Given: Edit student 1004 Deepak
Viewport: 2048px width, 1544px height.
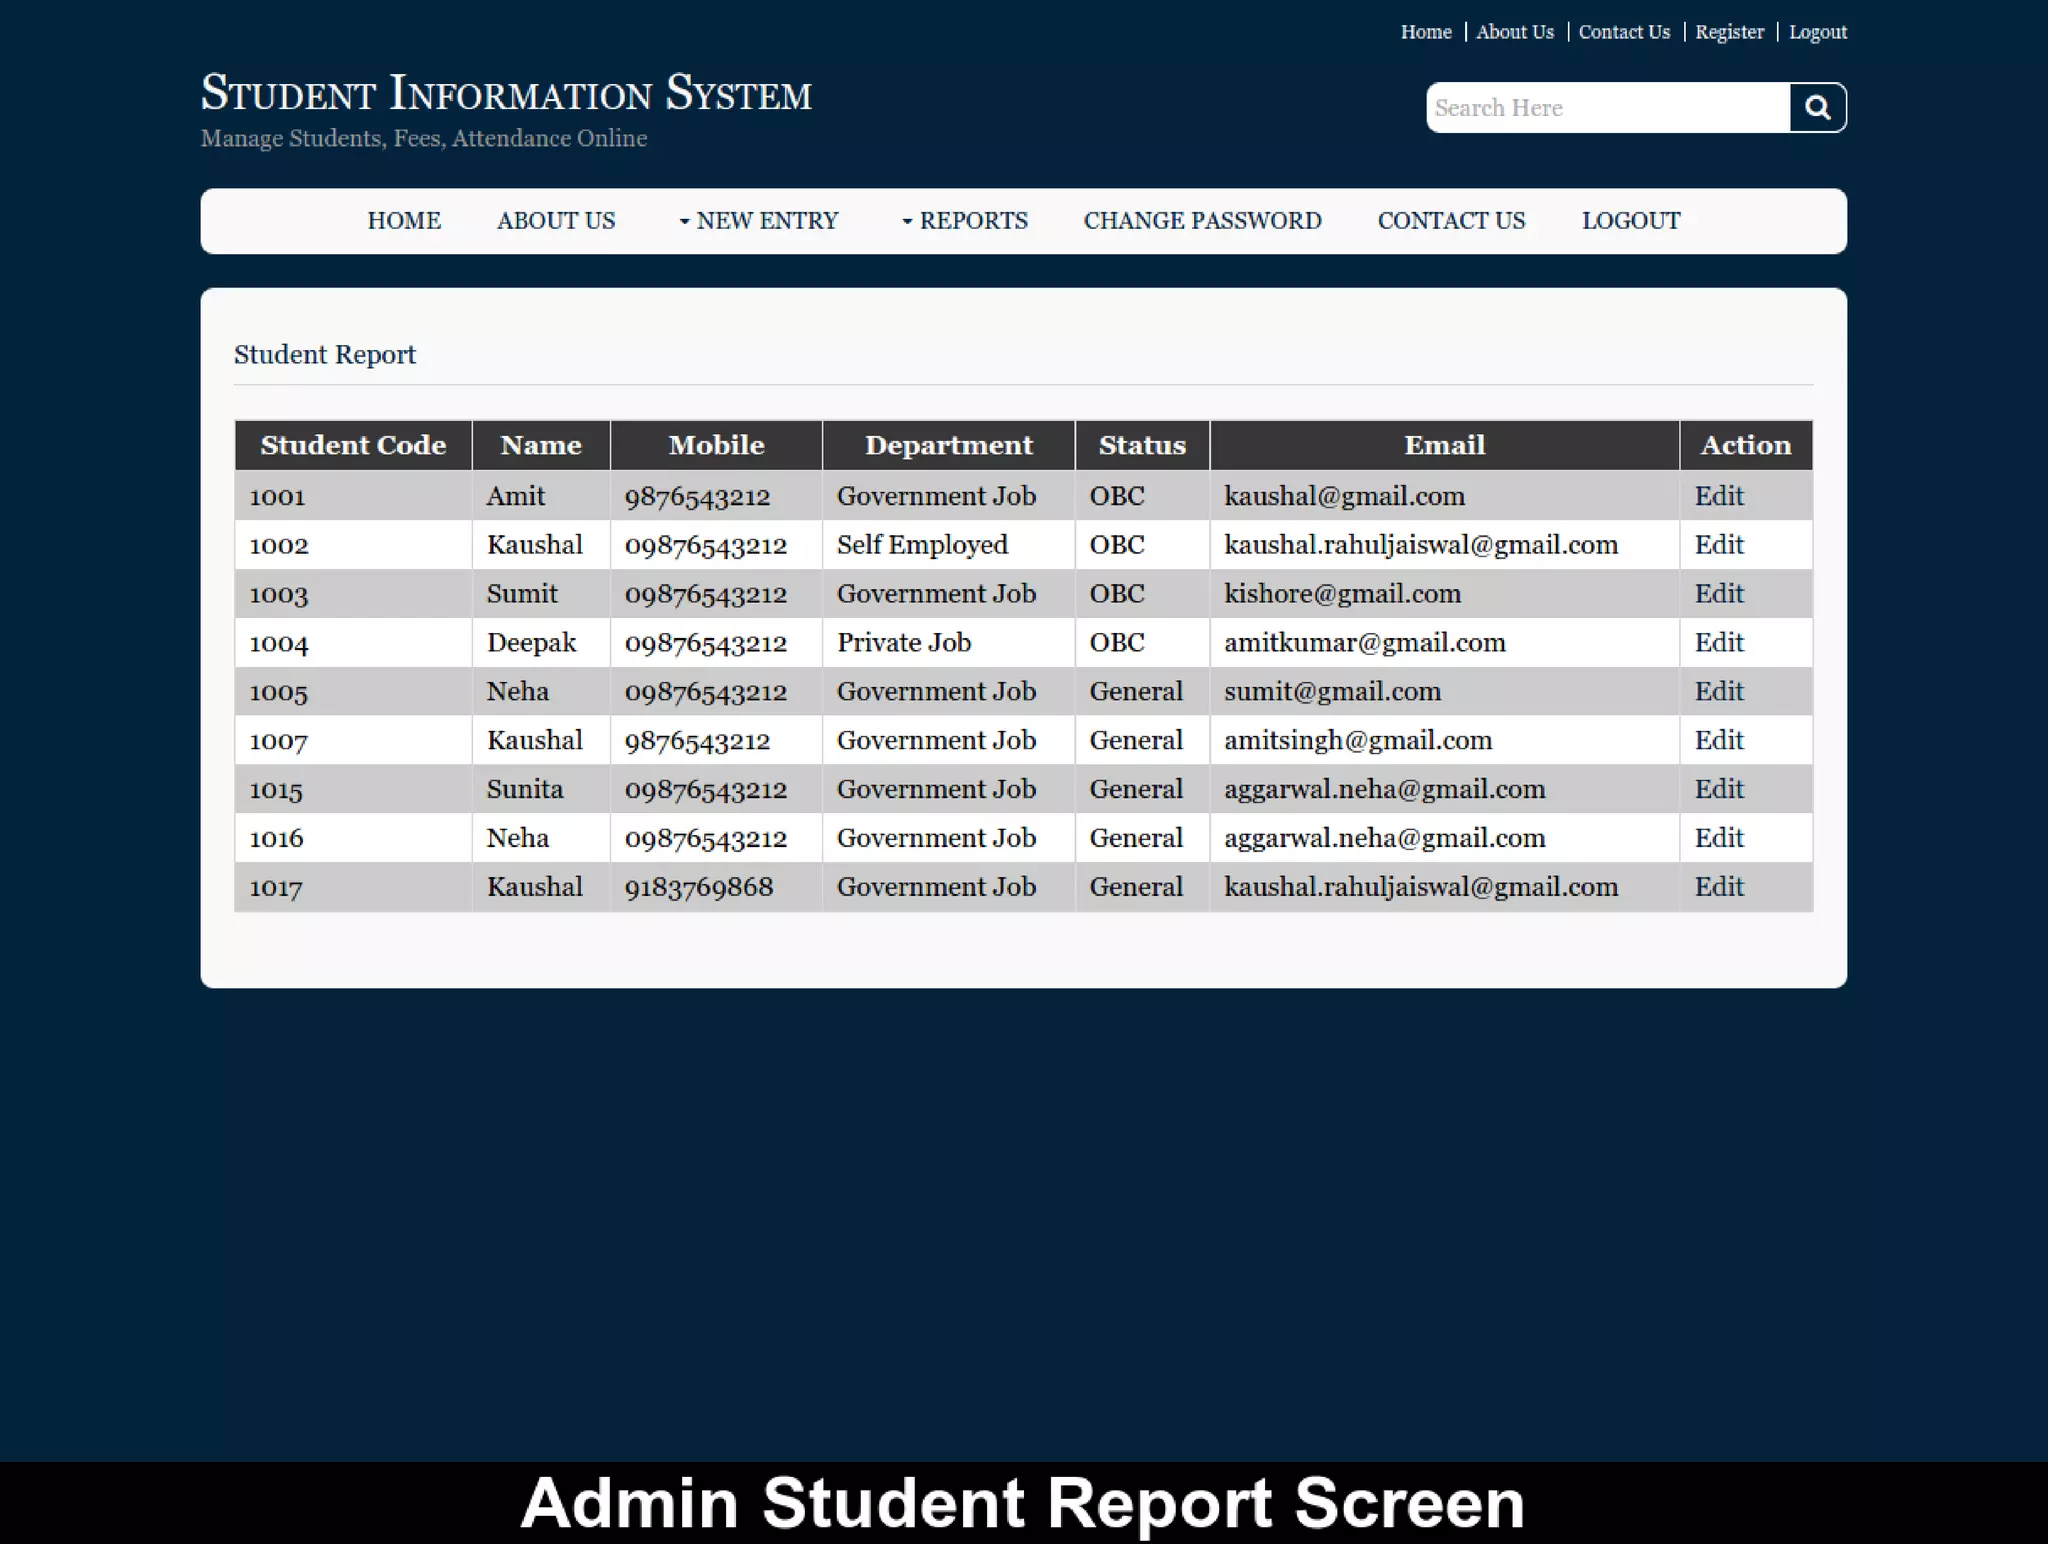Looking at the screenshot, I should pyautogui.click(x=1719, y=643).
